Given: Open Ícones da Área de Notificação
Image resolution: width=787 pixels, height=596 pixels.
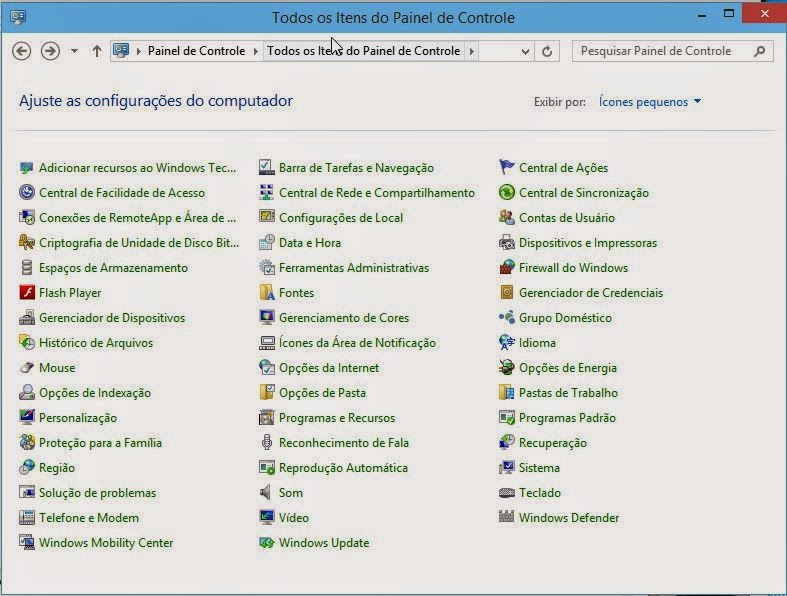Looking at the screenshot, I should click(x=357, y=343).
